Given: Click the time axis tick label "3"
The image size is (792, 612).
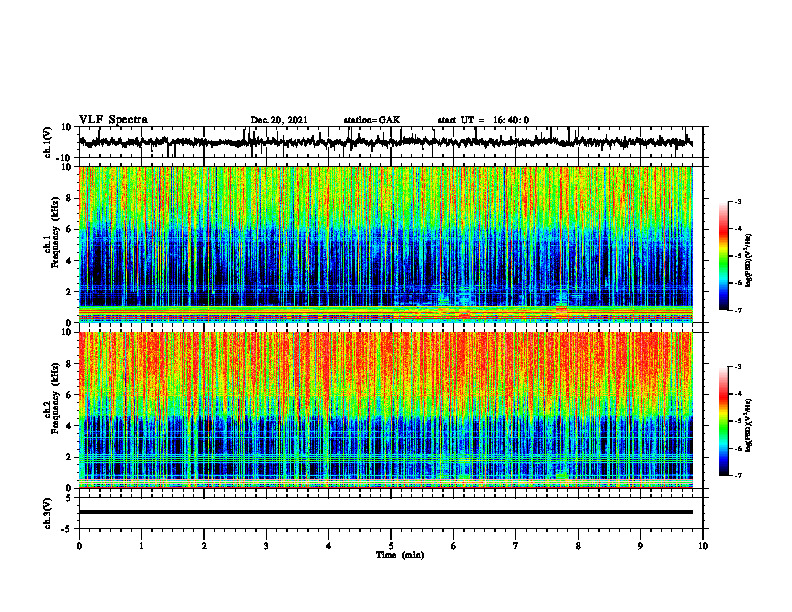Looking at the screenshot, I should pyautogui.click(x=266, y=546).
